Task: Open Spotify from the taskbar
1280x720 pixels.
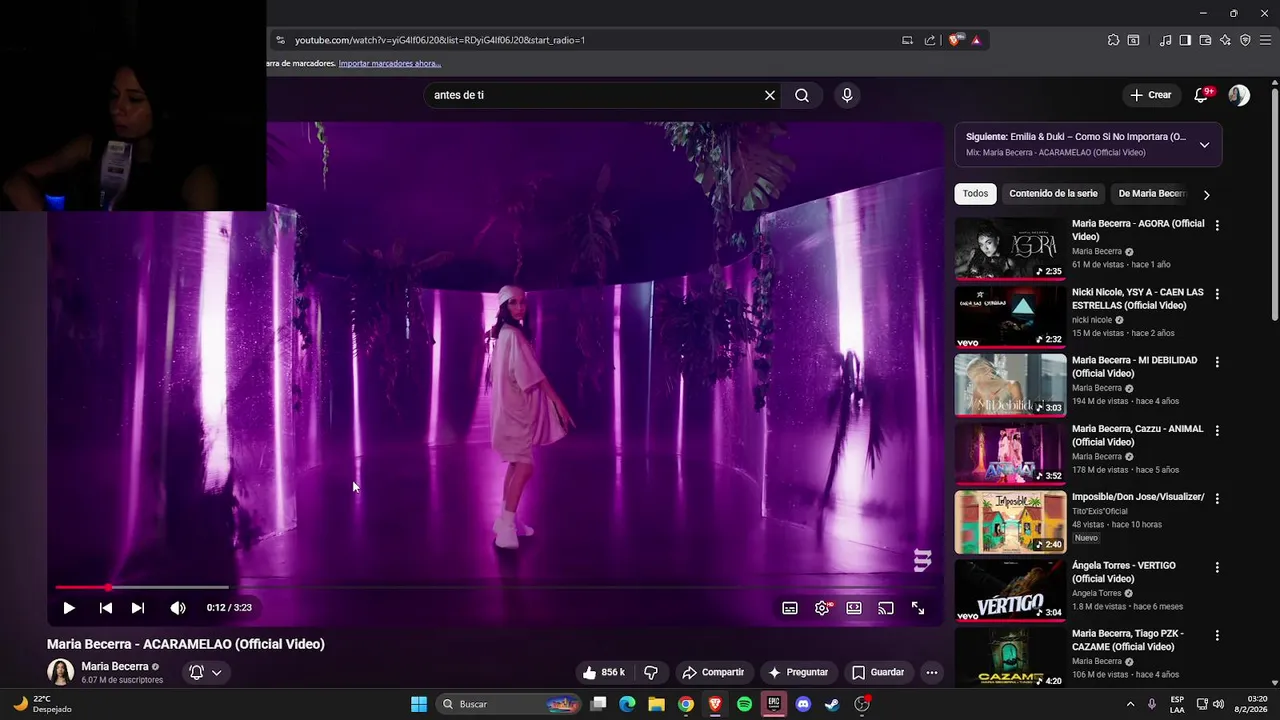Action: point(744,704)
